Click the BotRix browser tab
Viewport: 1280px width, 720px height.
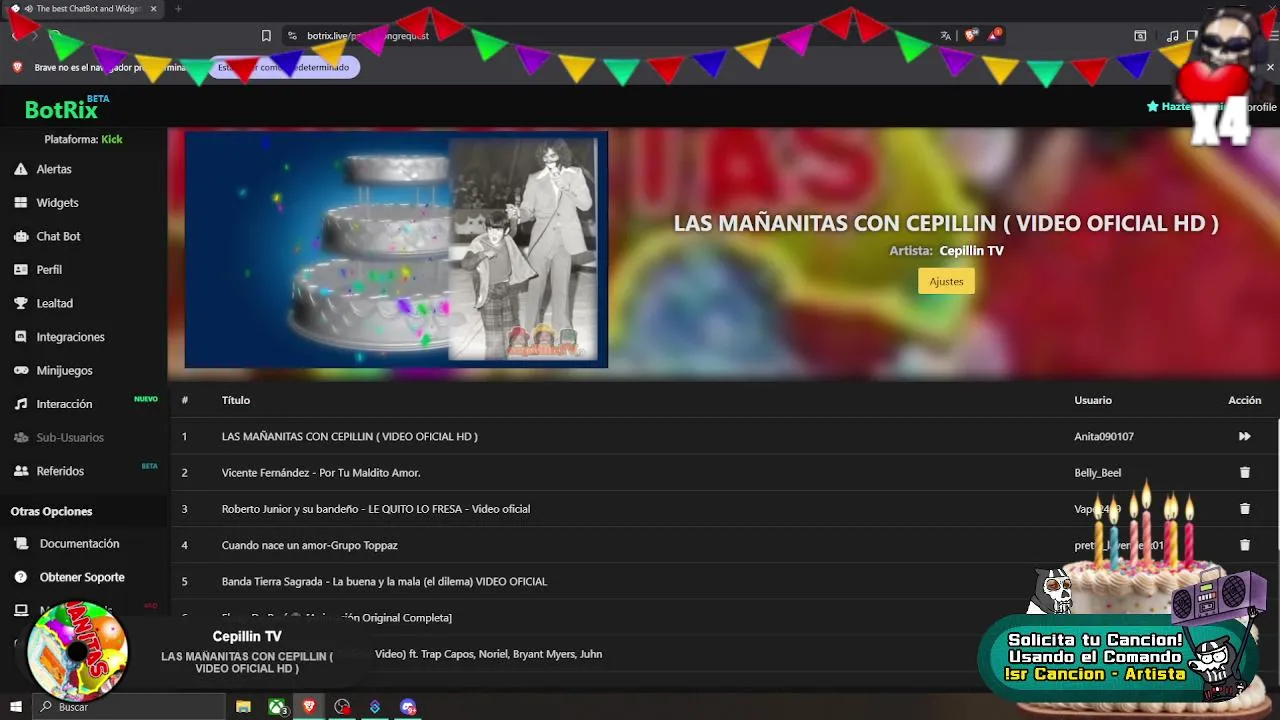click(85, 9)
